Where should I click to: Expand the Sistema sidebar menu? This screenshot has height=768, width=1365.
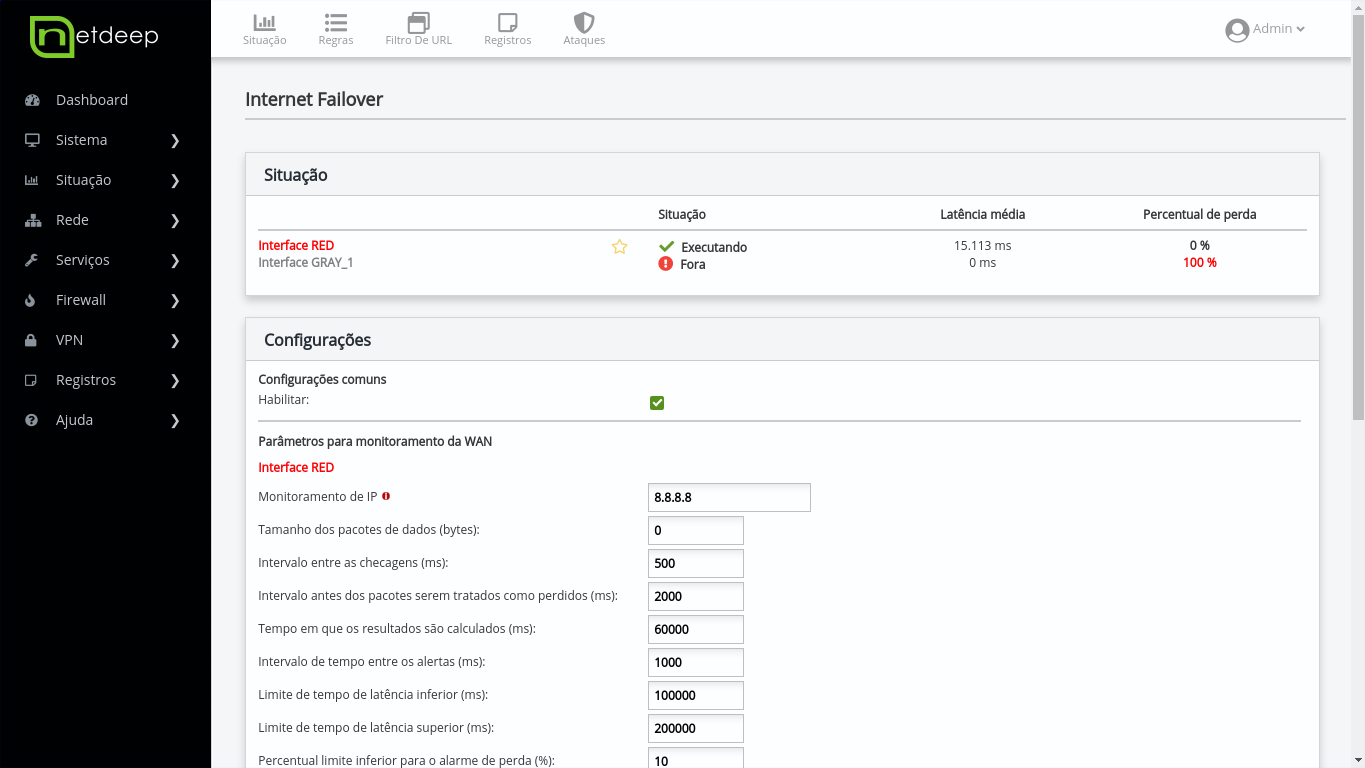[105, 140]
